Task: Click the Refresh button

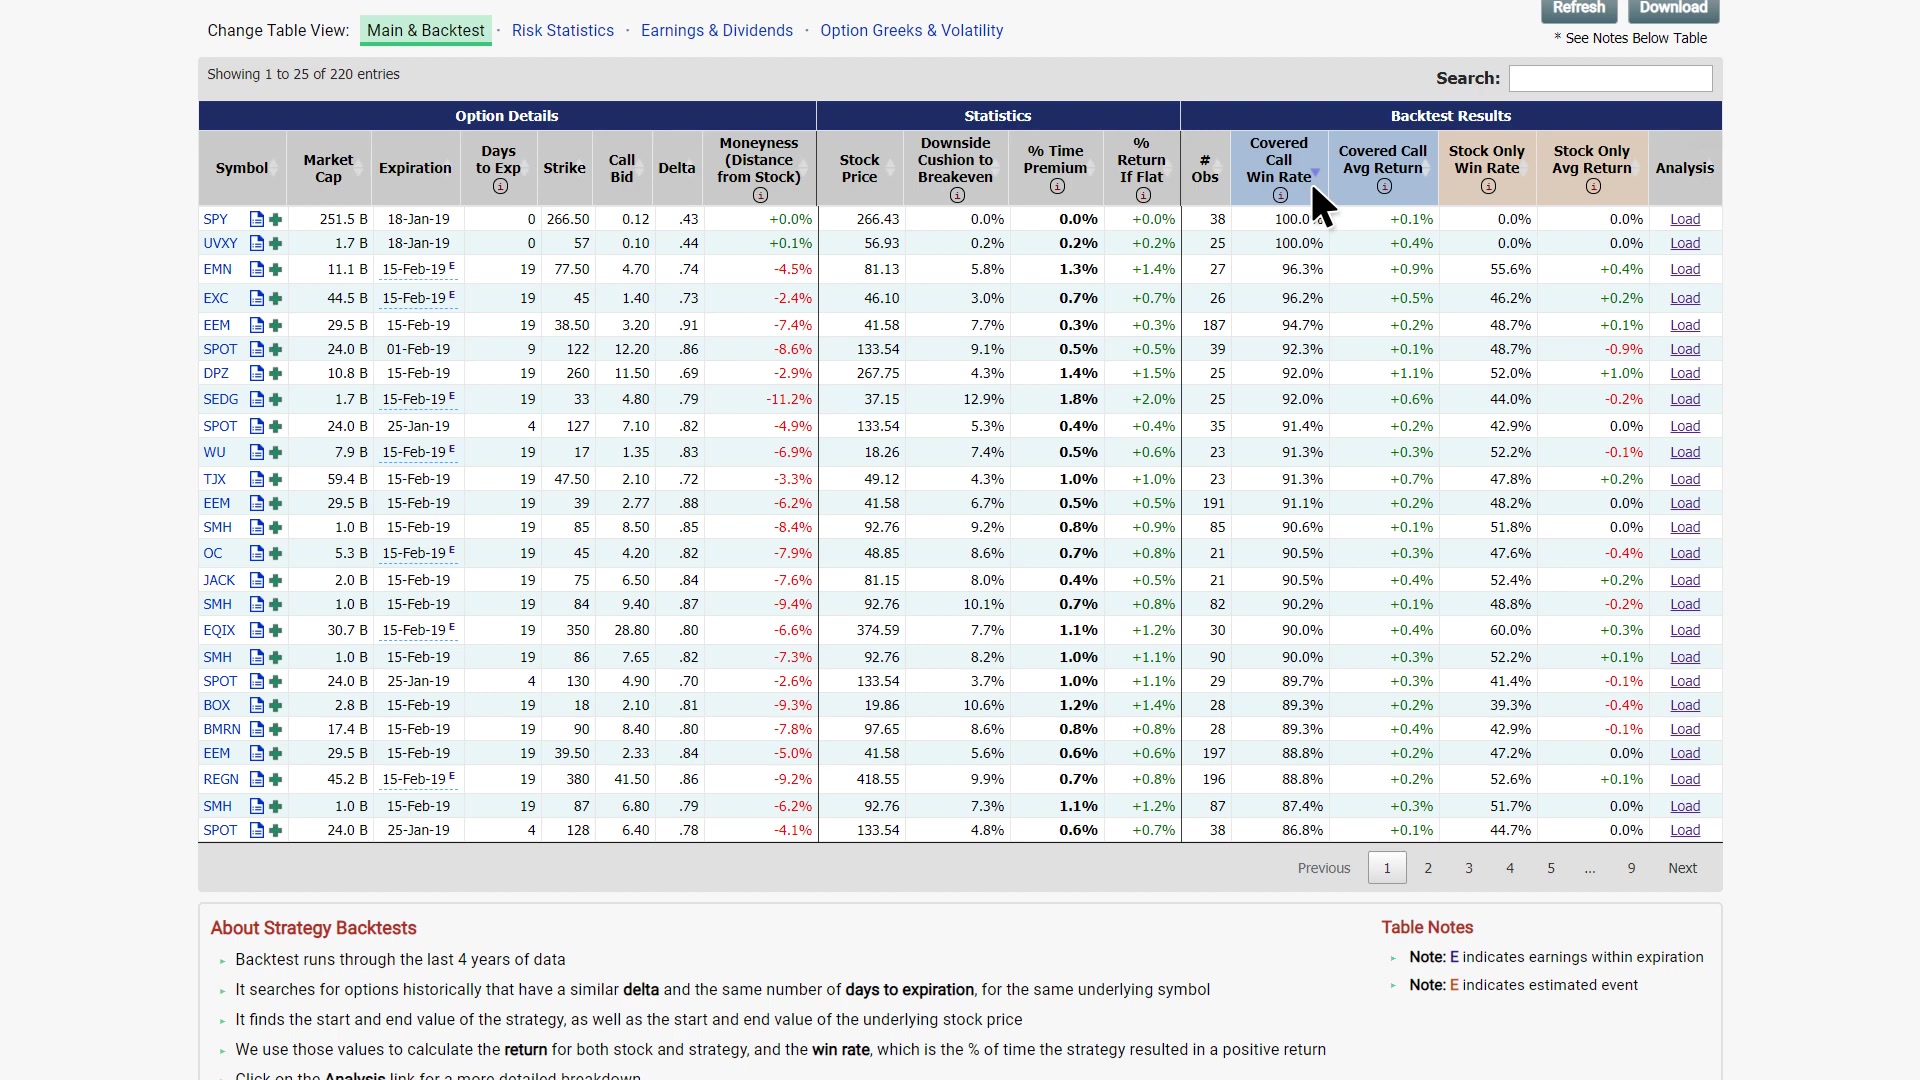Action: [1579, 9]
